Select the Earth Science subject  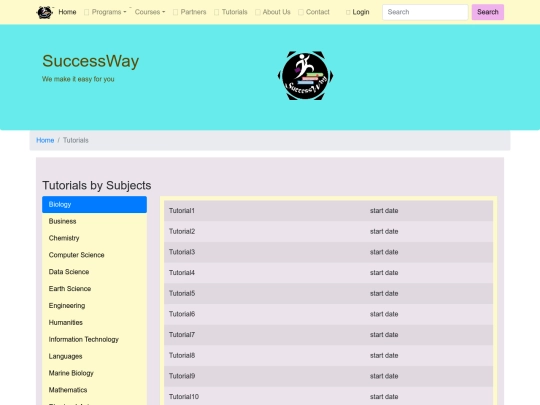[94, 289]
